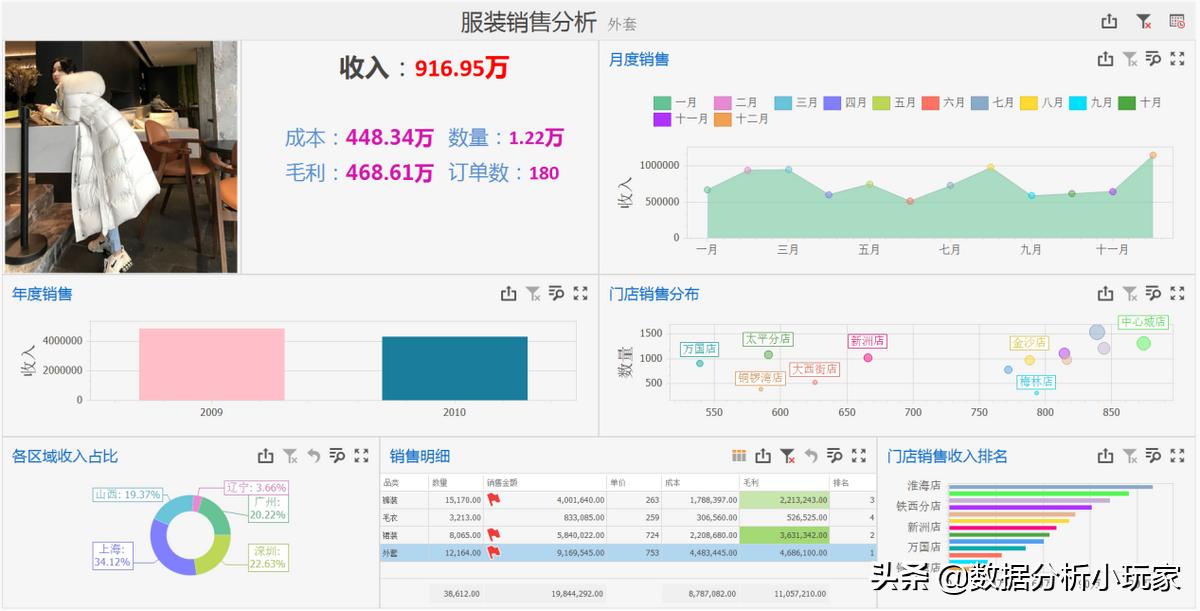Click the filter icon on 月度销售 panel

[1129, 58]
